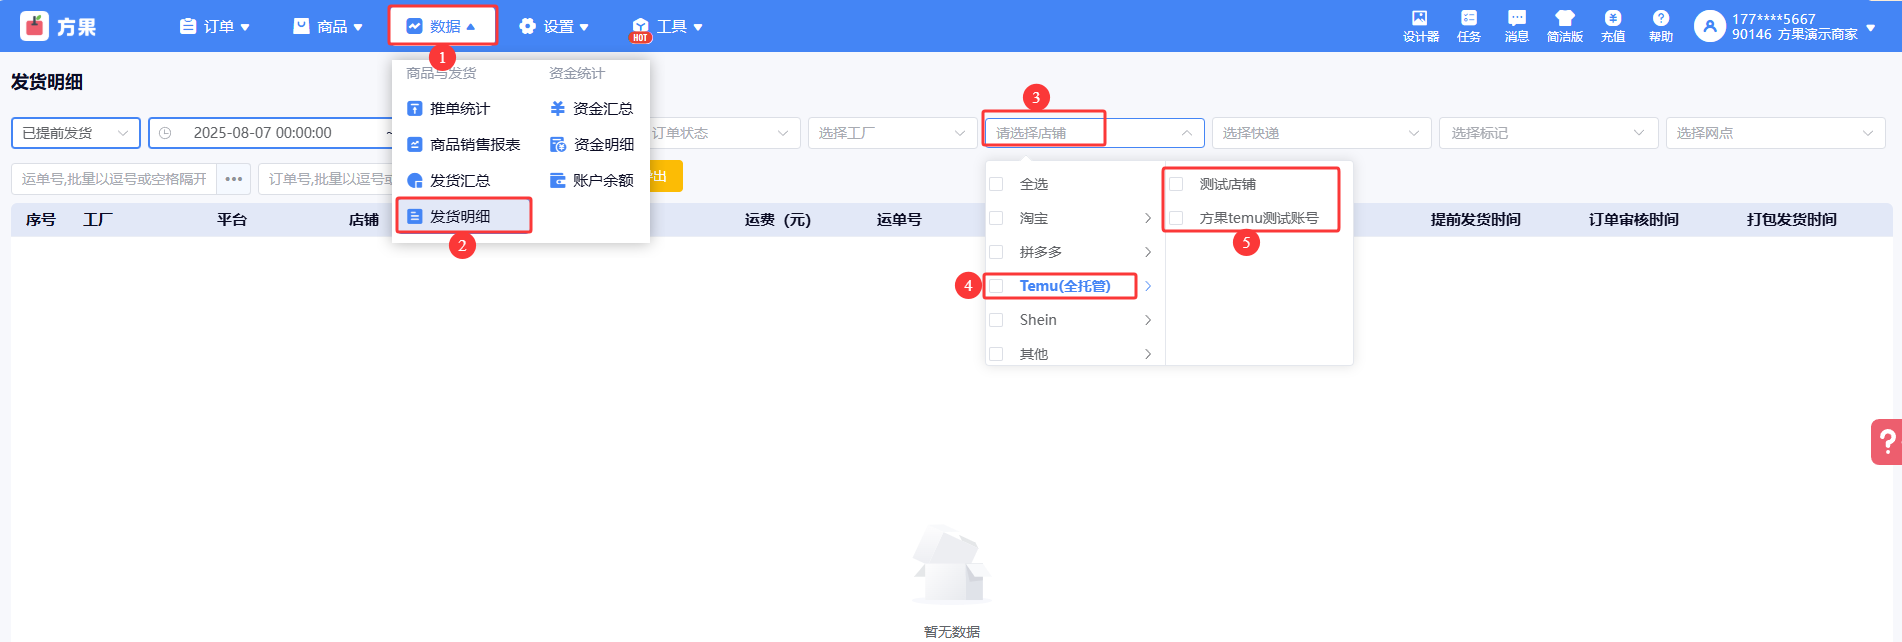Open the 商品 top menu
This screenshot has height=642, width=1902.
[328, 27]
